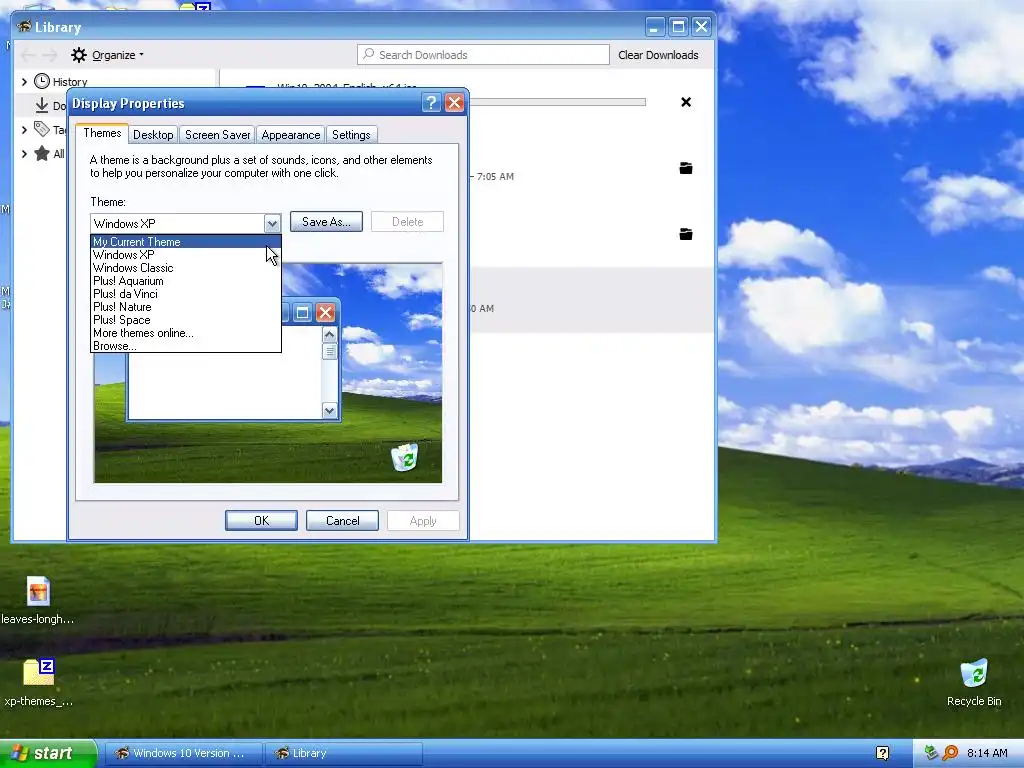Select the All Bookmarks star icon
This screenshot has height=768, width=1024.
tap(42, 153)
